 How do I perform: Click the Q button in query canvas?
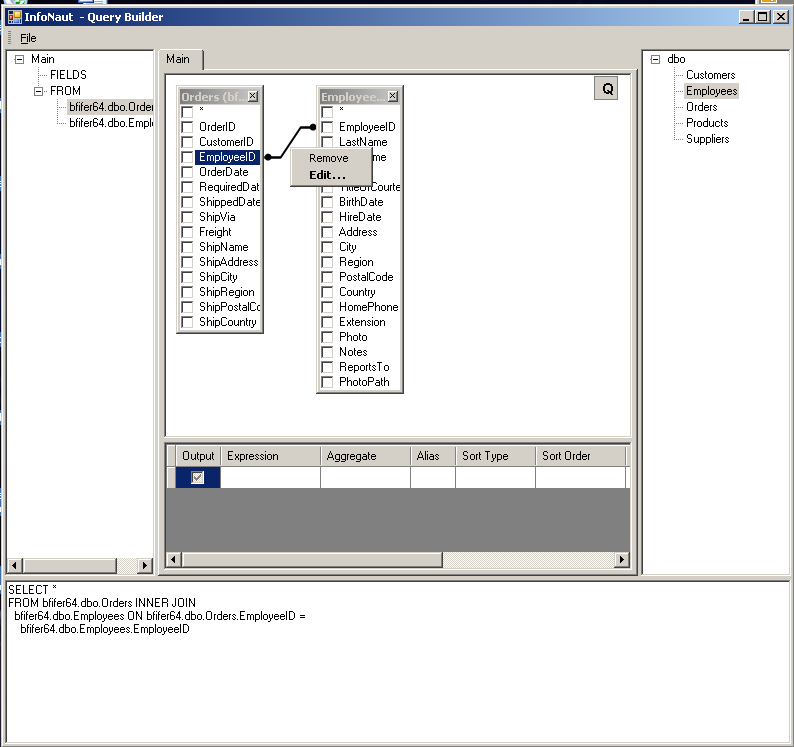point(606,89)
